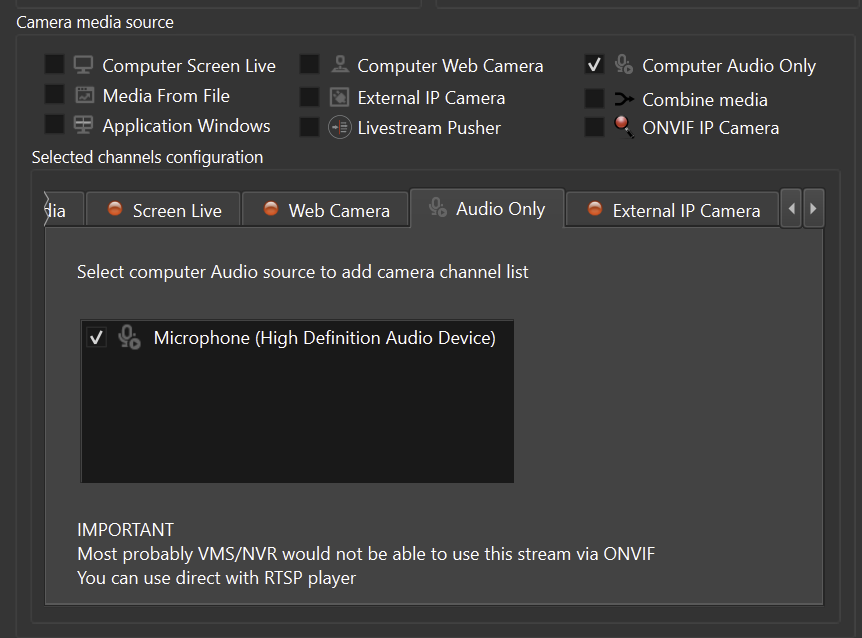Click empty area of audio source list
The image size is (862, 638).
(297, 420)
